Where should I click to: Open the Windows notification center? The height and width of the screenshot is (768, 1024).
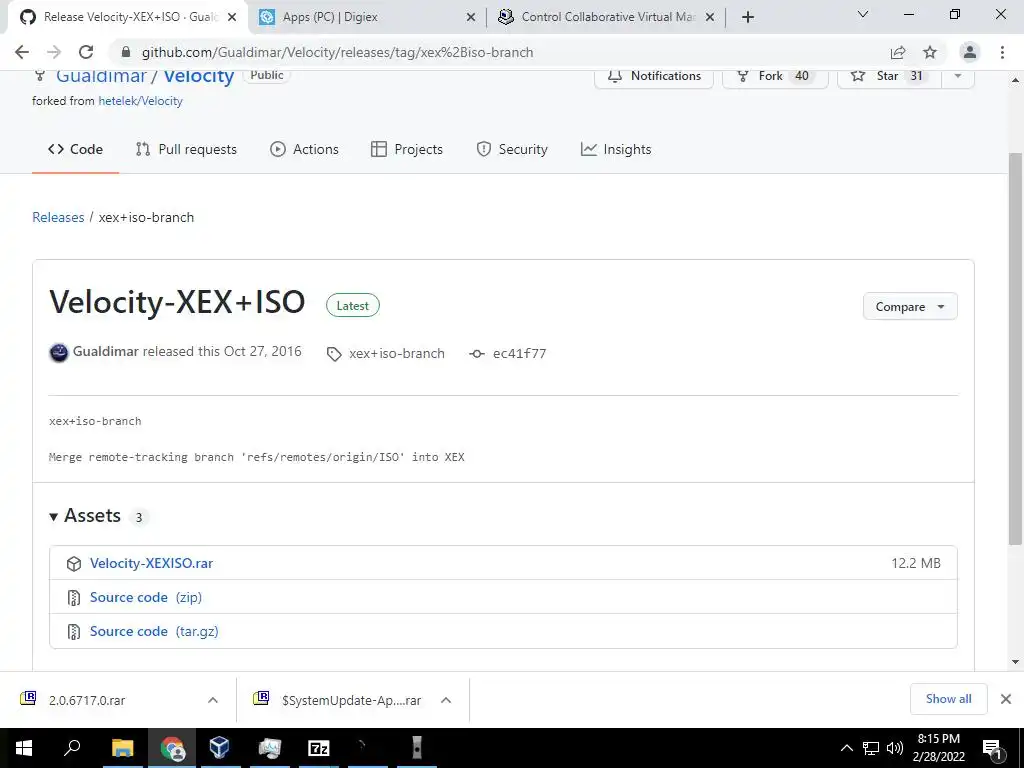992,748
